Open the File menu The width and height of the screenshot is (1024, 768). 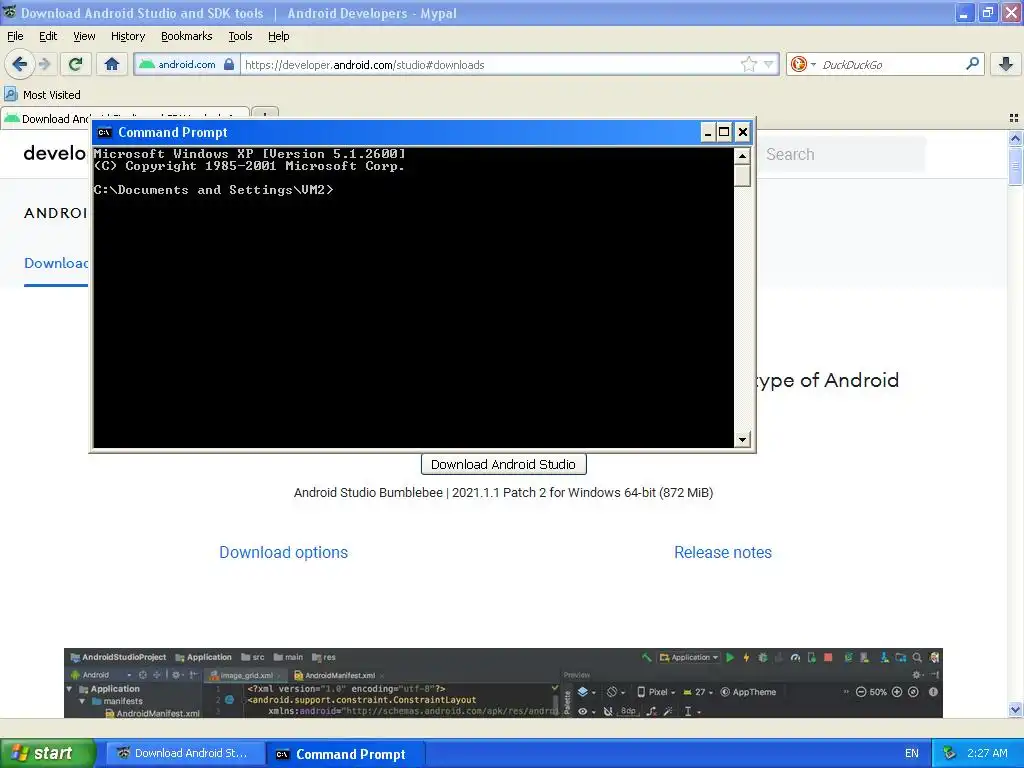[15, 36]
